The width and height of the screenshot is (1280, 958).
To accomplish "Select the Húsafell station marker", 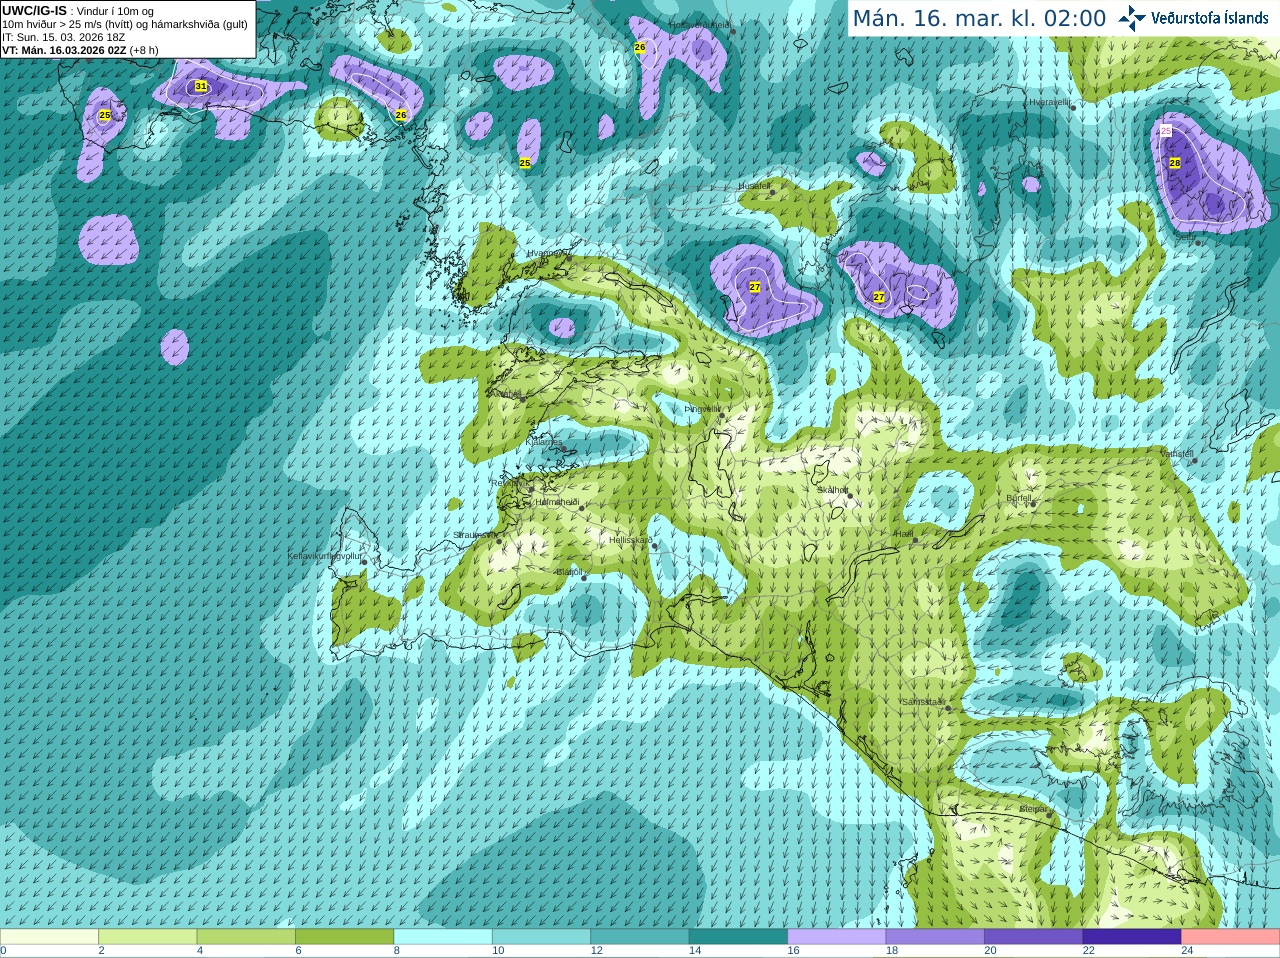I will click(x=772, y=192).
